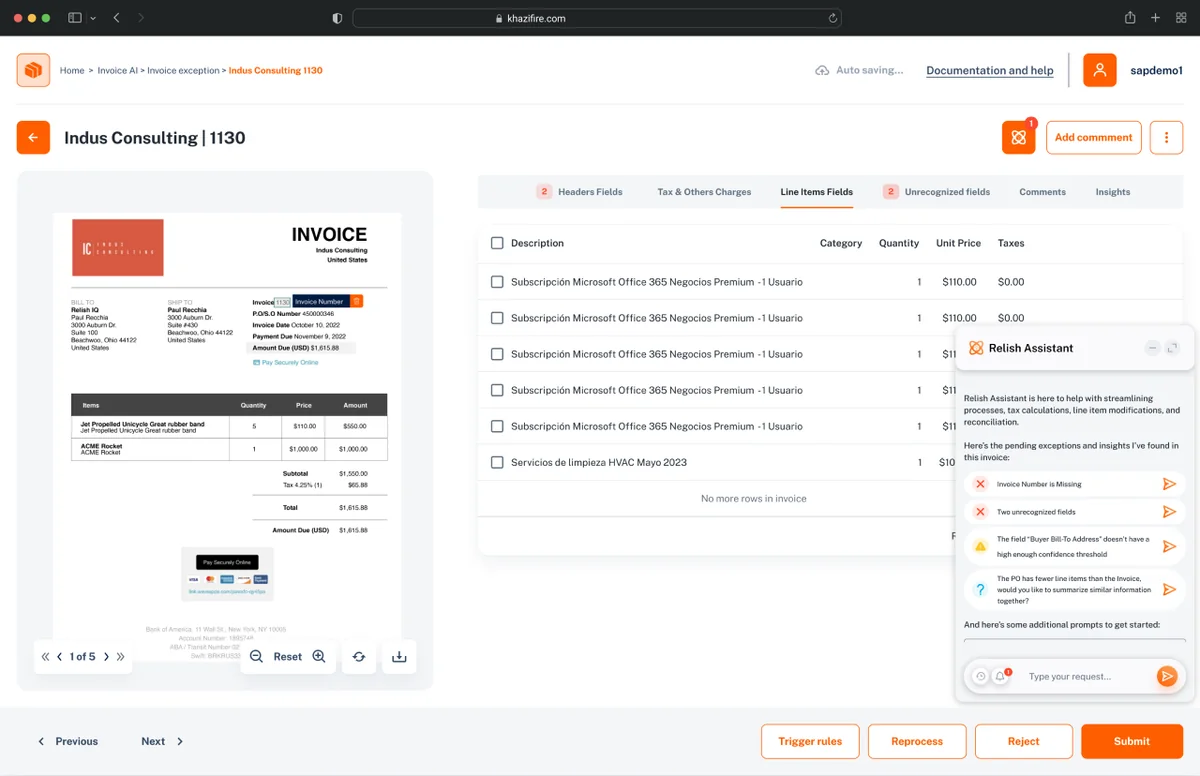Click the Auto saving cloud icon
The image size is (1200, 776).
[x=822, y=70]
